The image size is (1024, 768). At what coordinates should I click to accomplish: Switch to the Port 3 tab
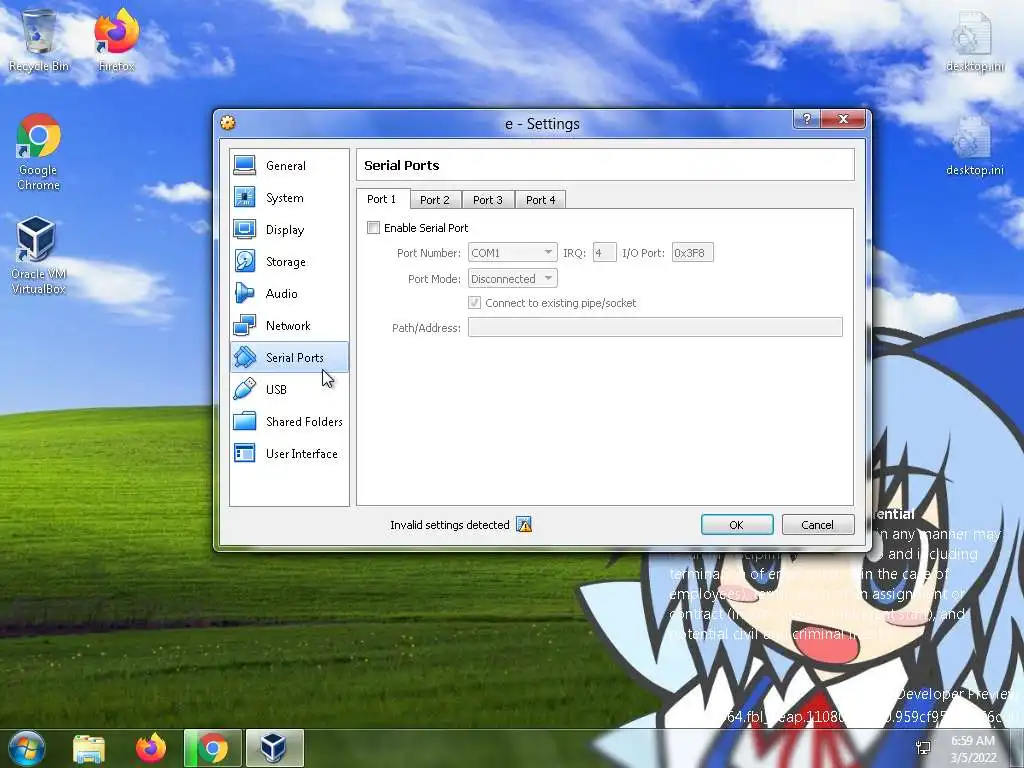pyautogui.click(x=488, y=200)
